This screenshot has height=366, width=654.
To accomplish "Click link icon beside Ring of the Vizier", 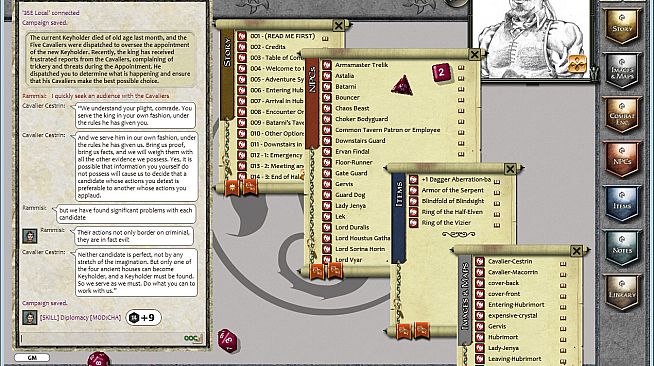I will [413, 223].
